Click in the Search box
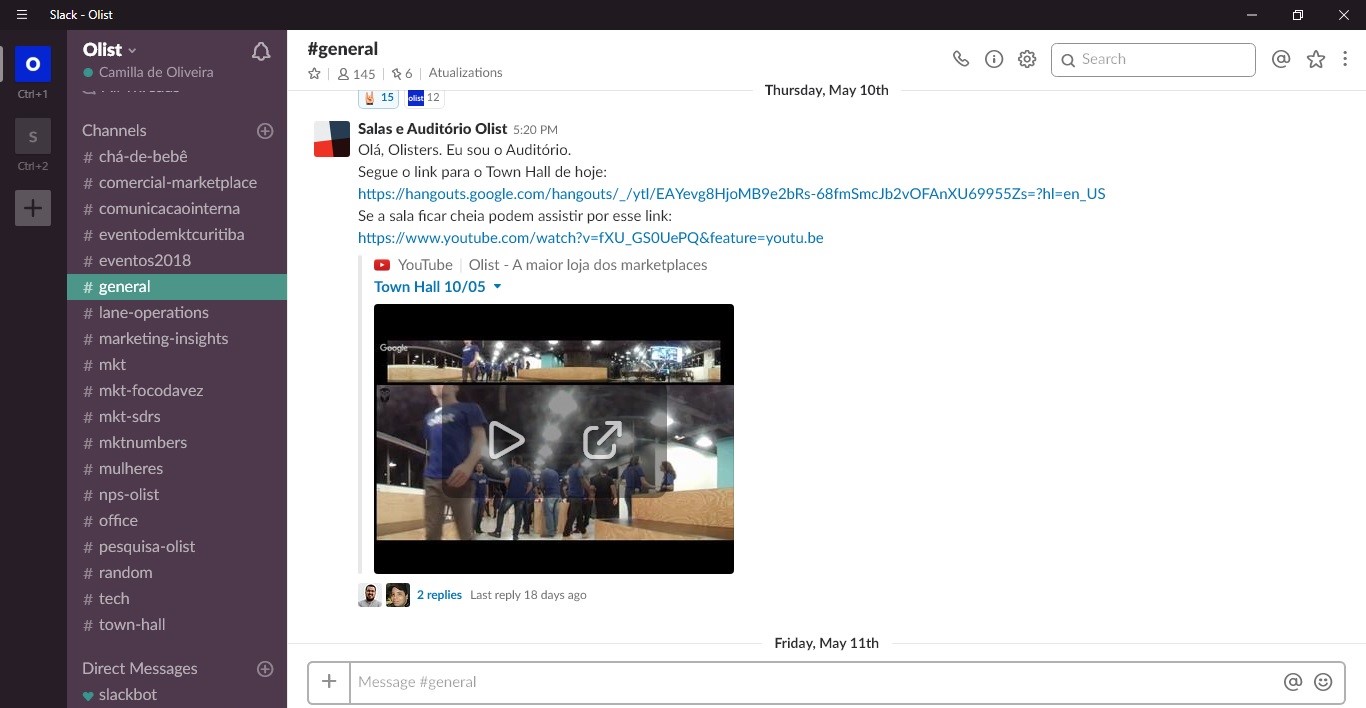 tap(1153, 60)
